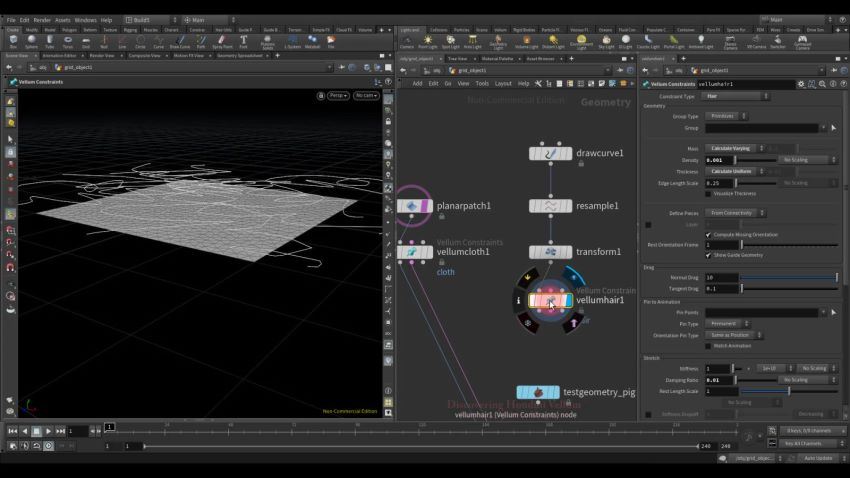
Task: Select the Grid shelf tool
Action: (86, 42)
